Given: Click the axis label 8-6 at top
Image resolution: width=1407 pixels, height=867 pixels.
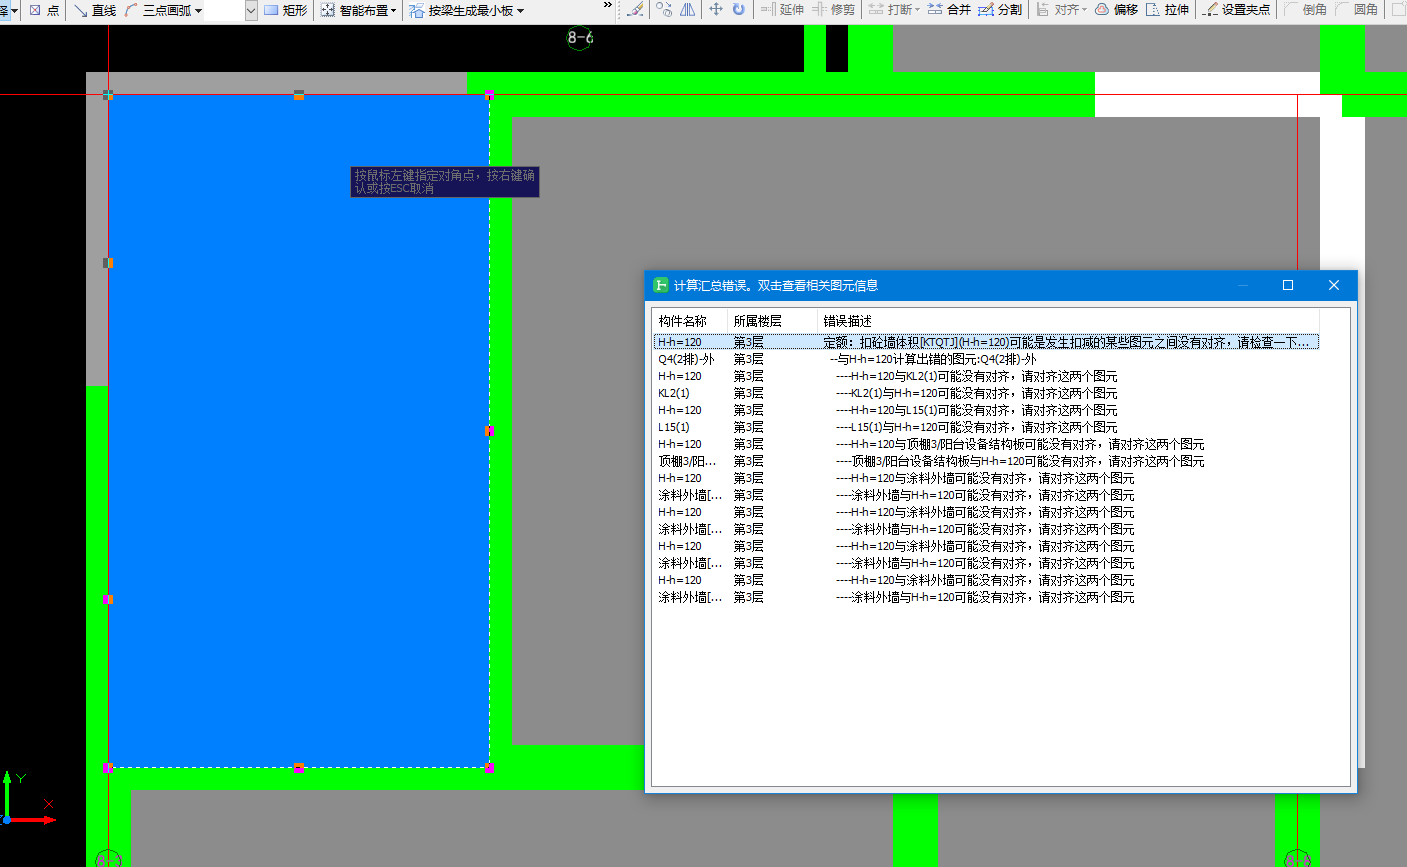Looking at the screenshot, I should tap(580, 38).
